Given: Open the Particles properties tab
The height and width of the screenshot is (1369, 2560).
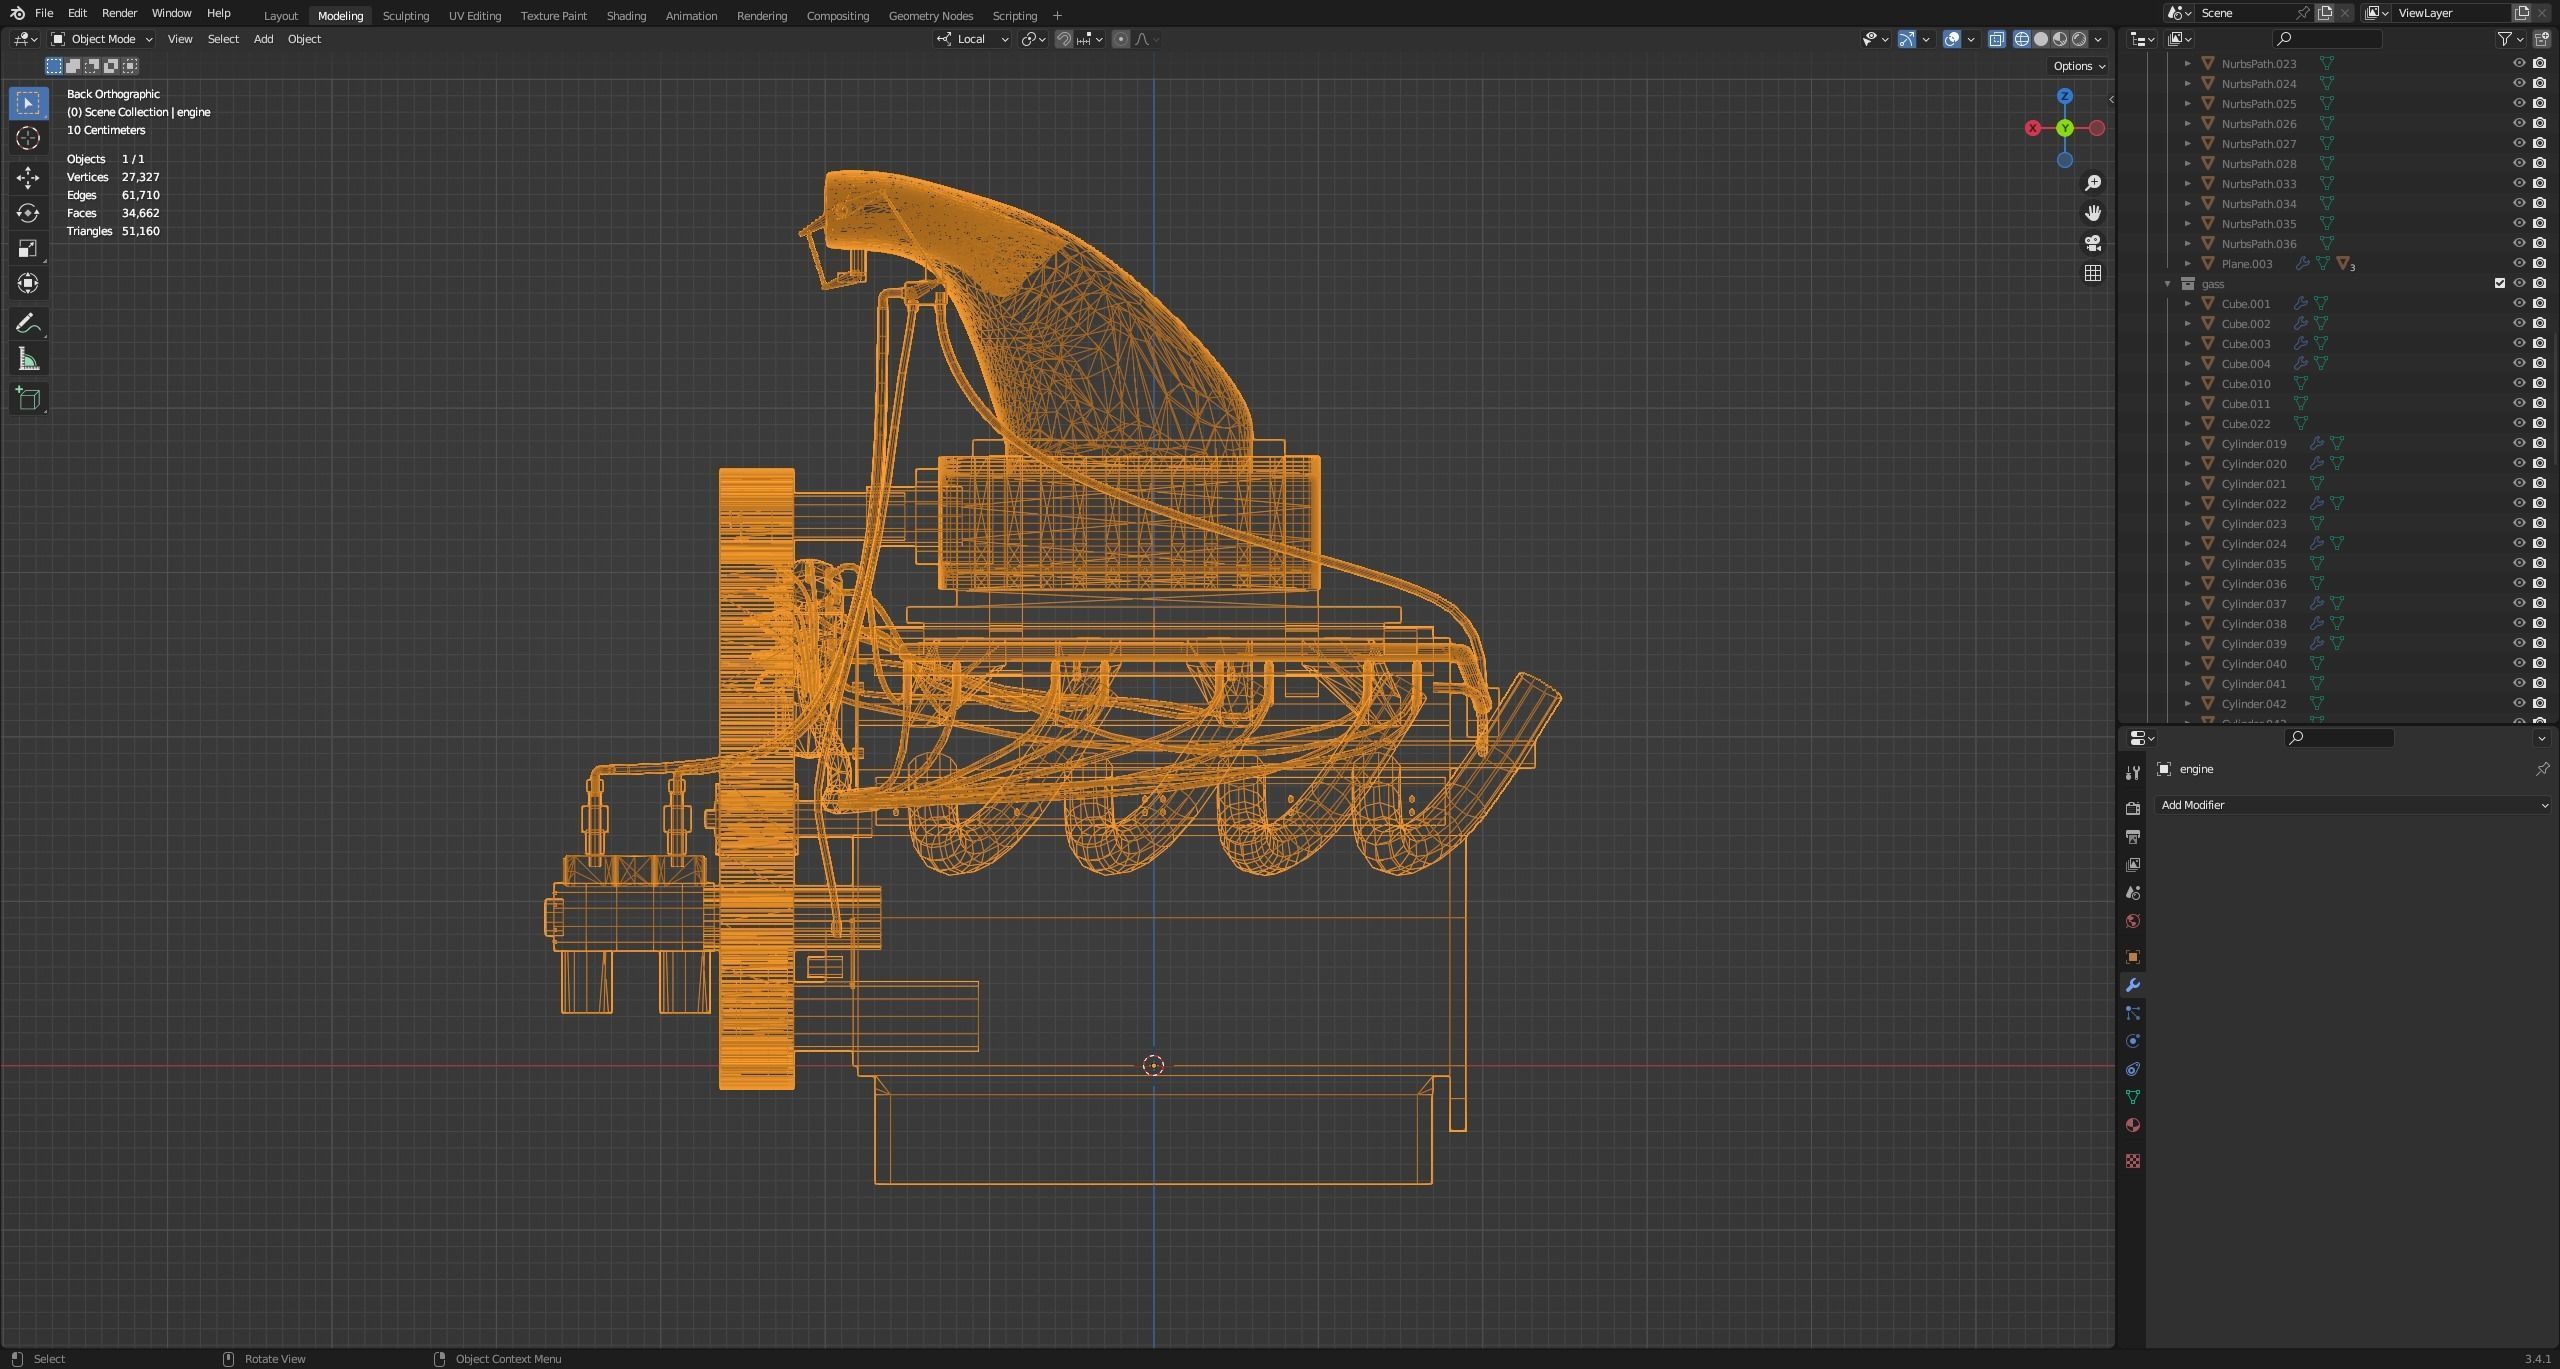Looking at the screenshot, I should click(x=2132, y=1013).
